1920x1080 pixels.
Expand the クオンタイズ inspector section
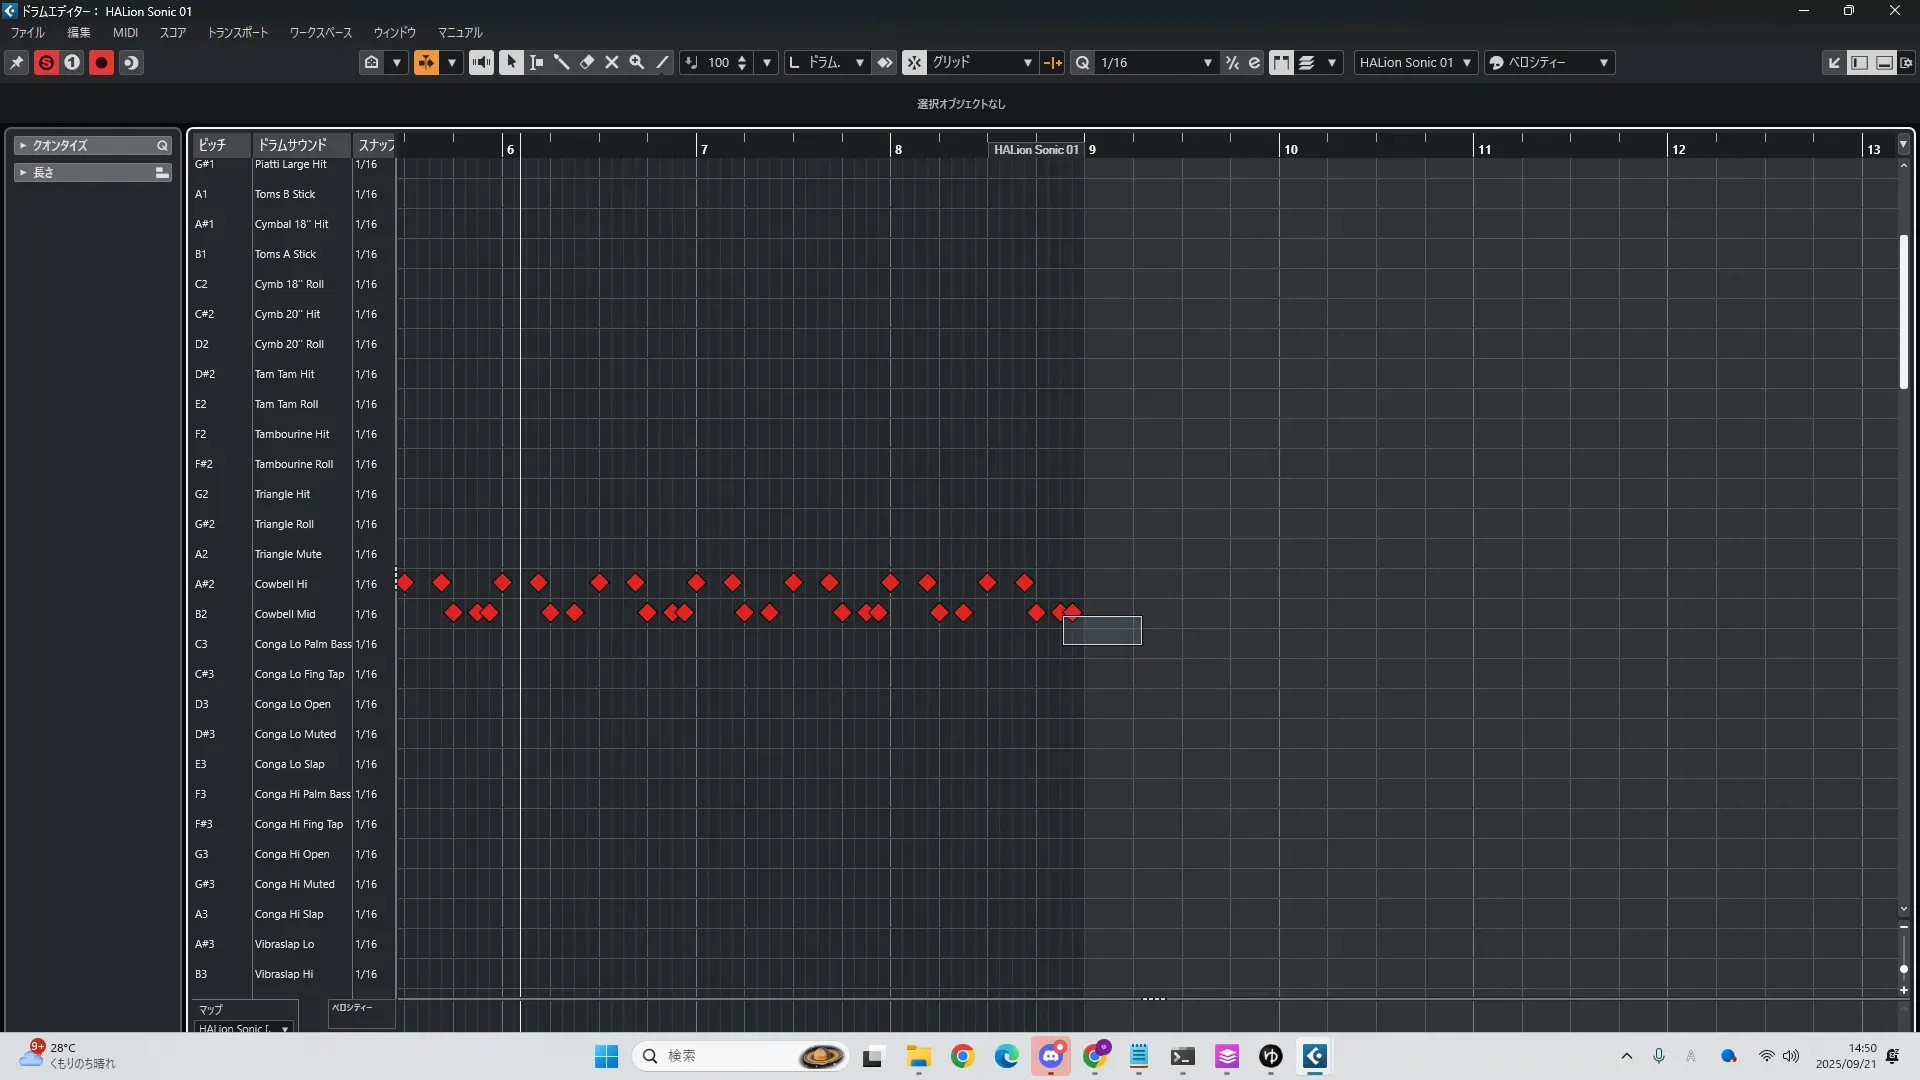tap(23, 145)
